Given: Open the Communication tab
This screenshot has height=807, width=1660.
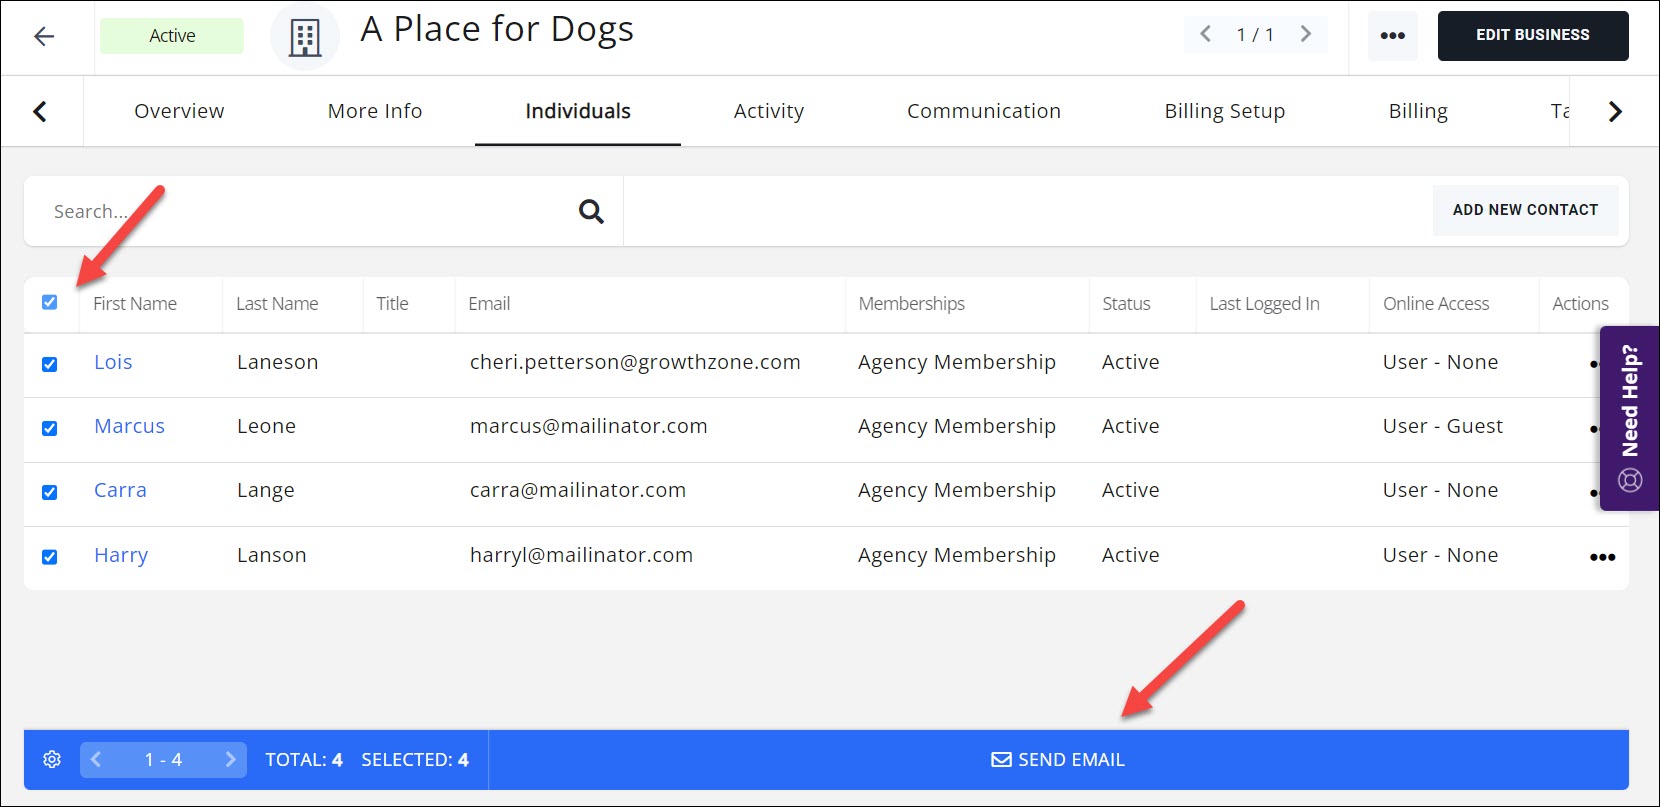Looking at the screenshot, I should tap(983, 111).
